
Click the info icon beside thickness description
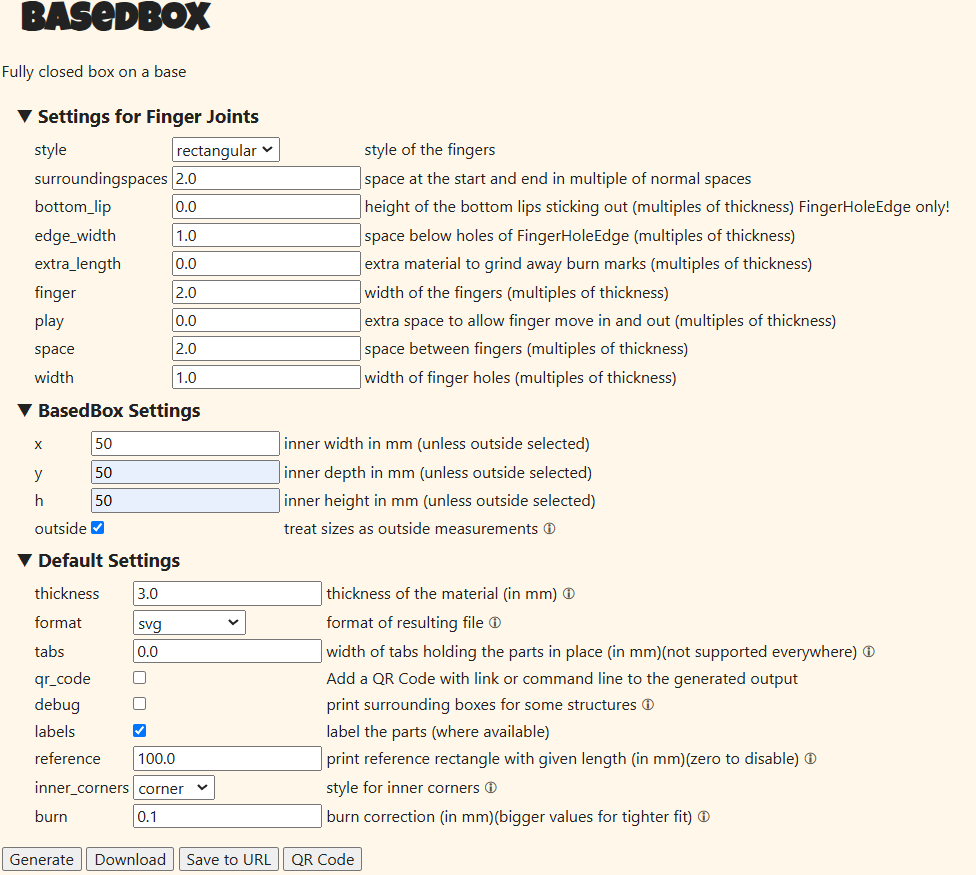pyautogui.click(x=568, y=594)
